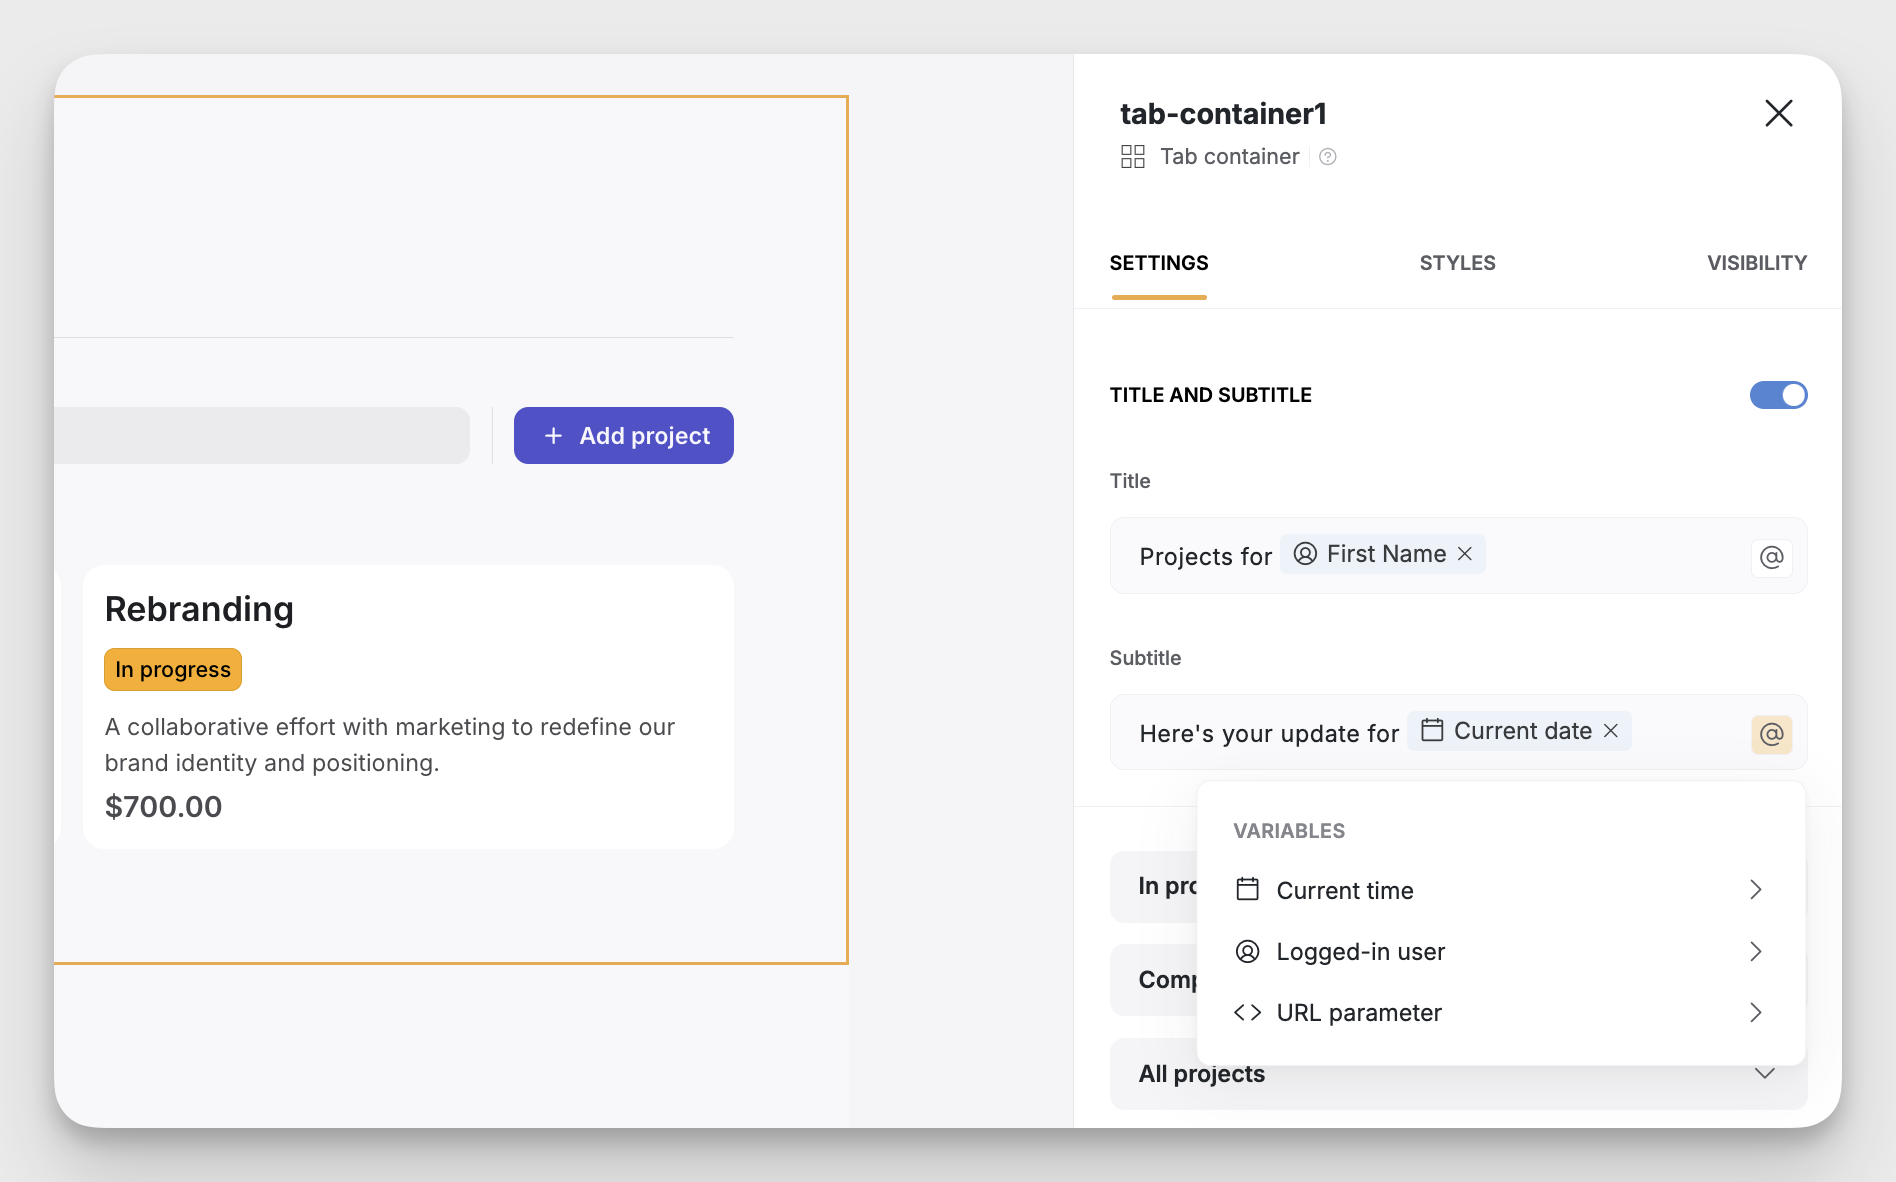1896x1182 pixels.
Task: Remove the Current date variable chip
Action: click(1611, 731)
